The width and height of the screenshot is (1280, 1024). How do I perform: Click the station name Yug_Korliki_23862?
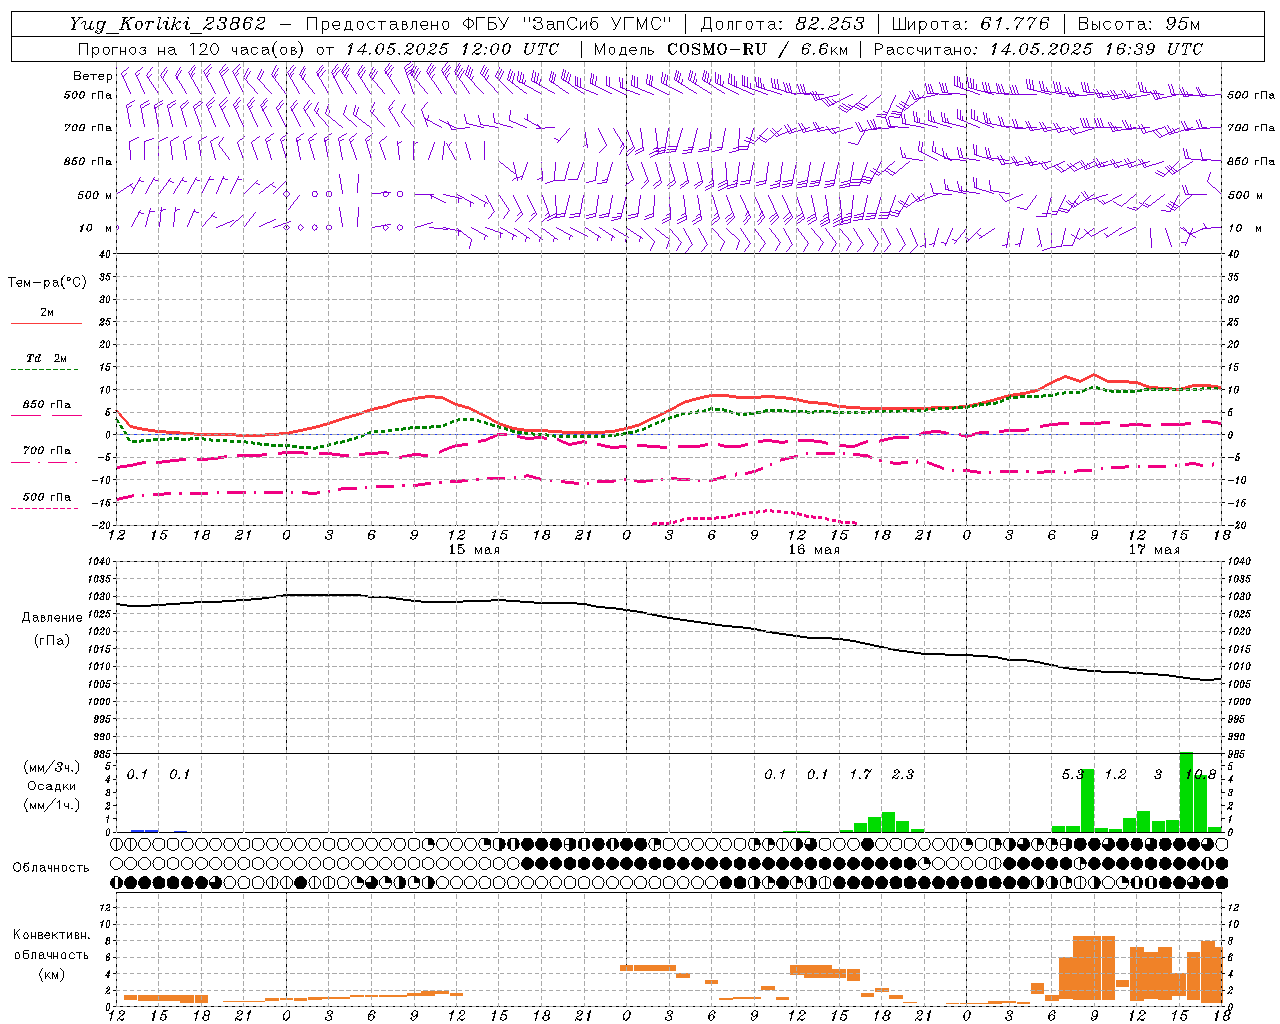167,24
